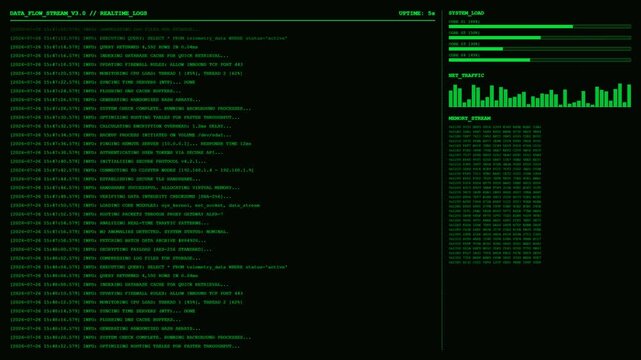Select the 'Calculating encryption overhead' log line
The height and width of the screenshot is (360, 641).
121,126
